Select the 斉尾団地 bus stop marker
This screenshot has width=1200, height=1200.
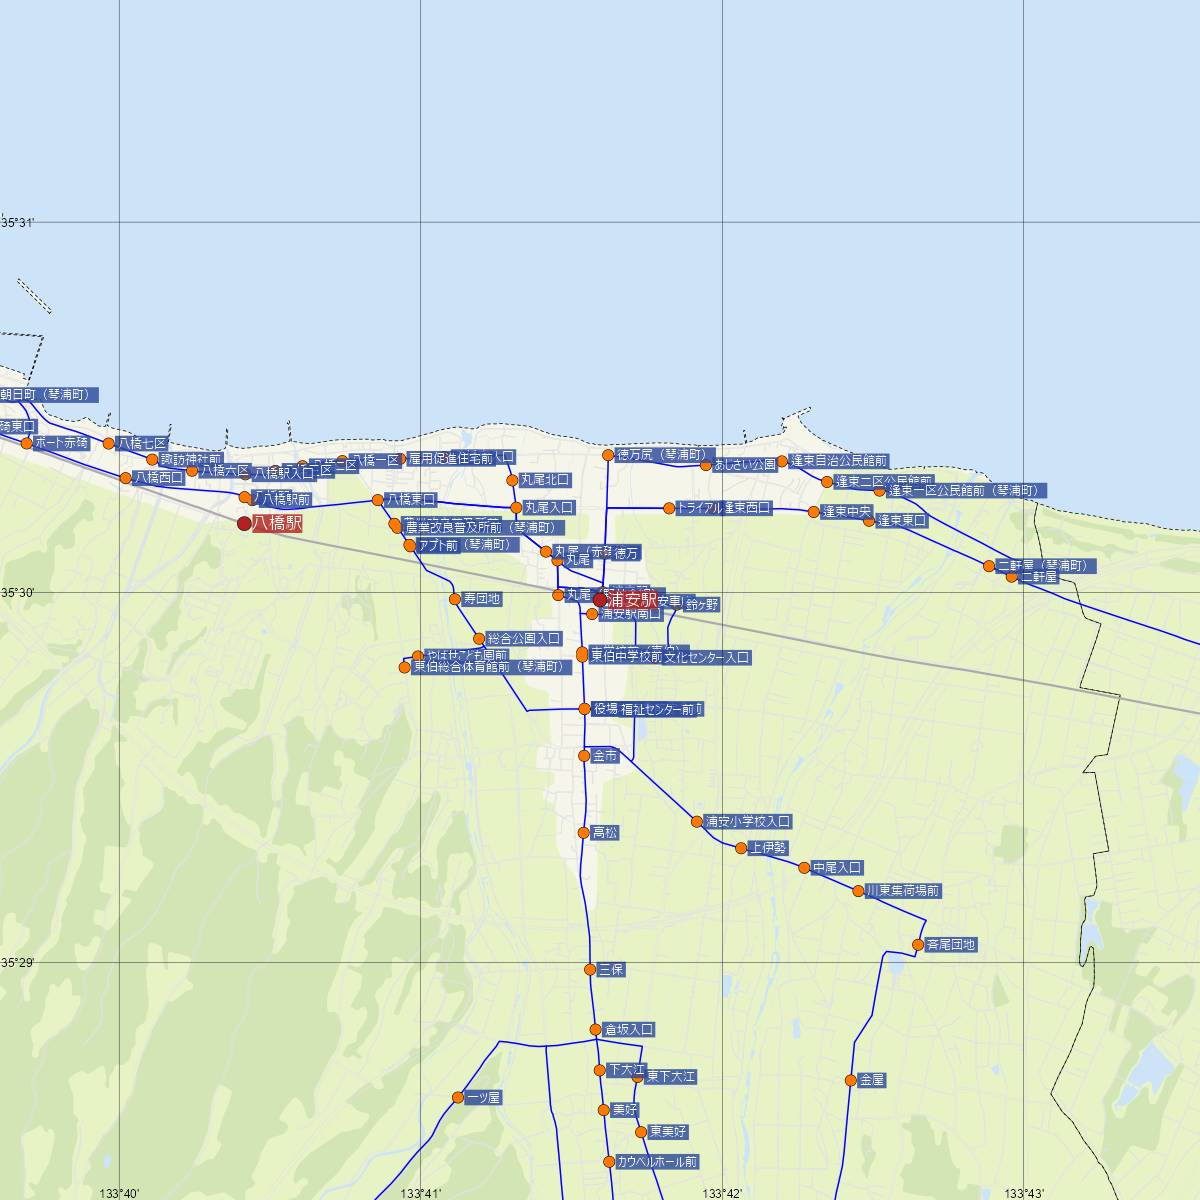918,945
